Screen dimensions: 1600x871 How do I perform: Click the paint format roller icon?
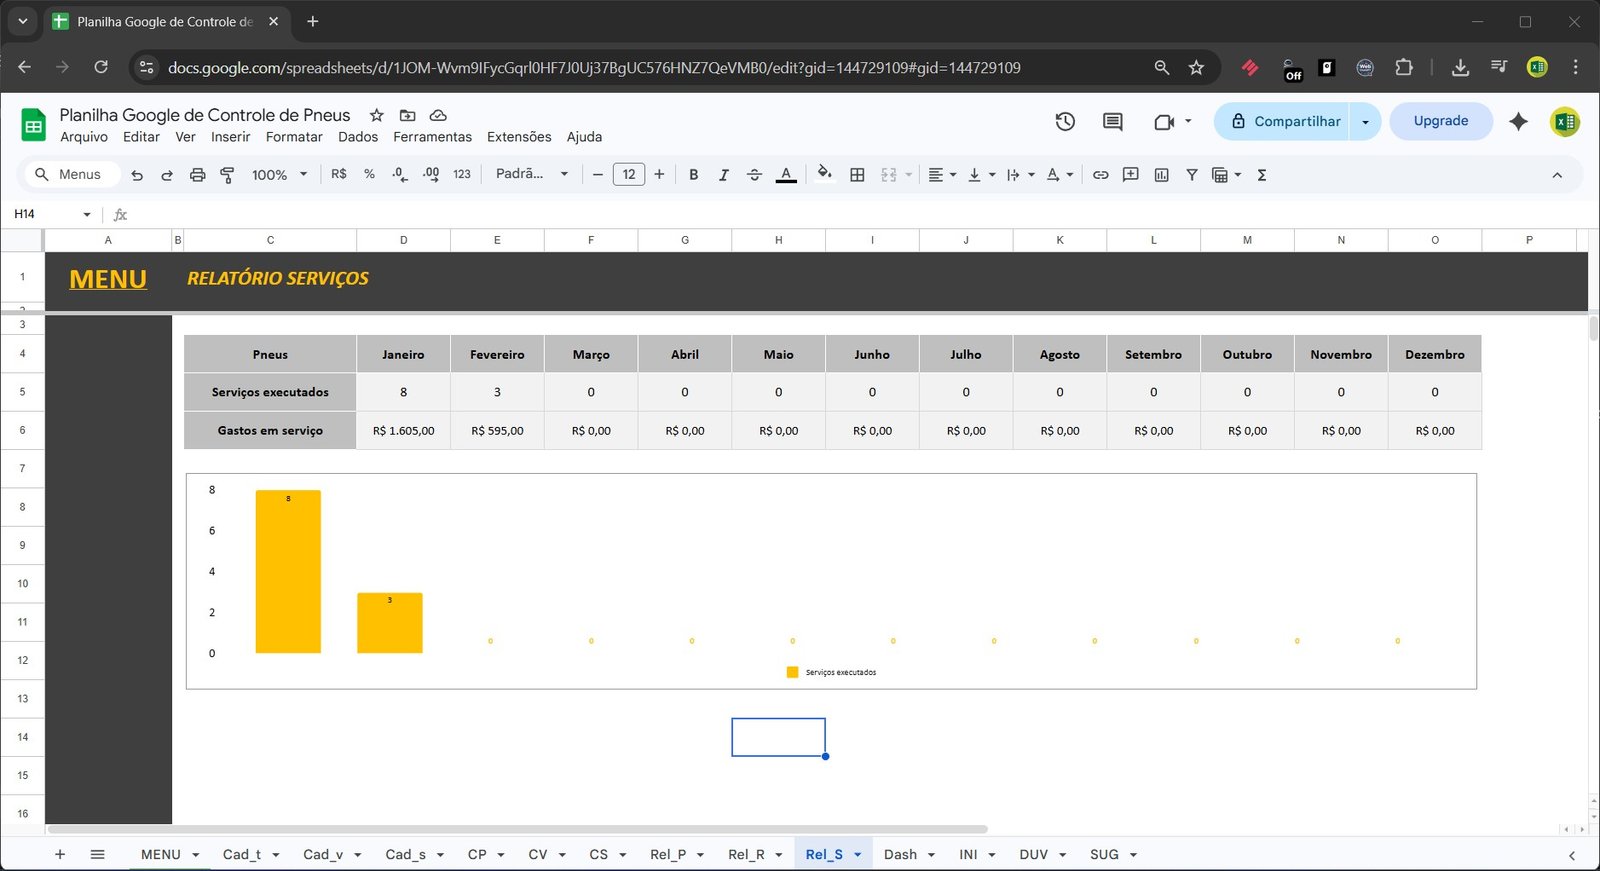pos(227,175)
